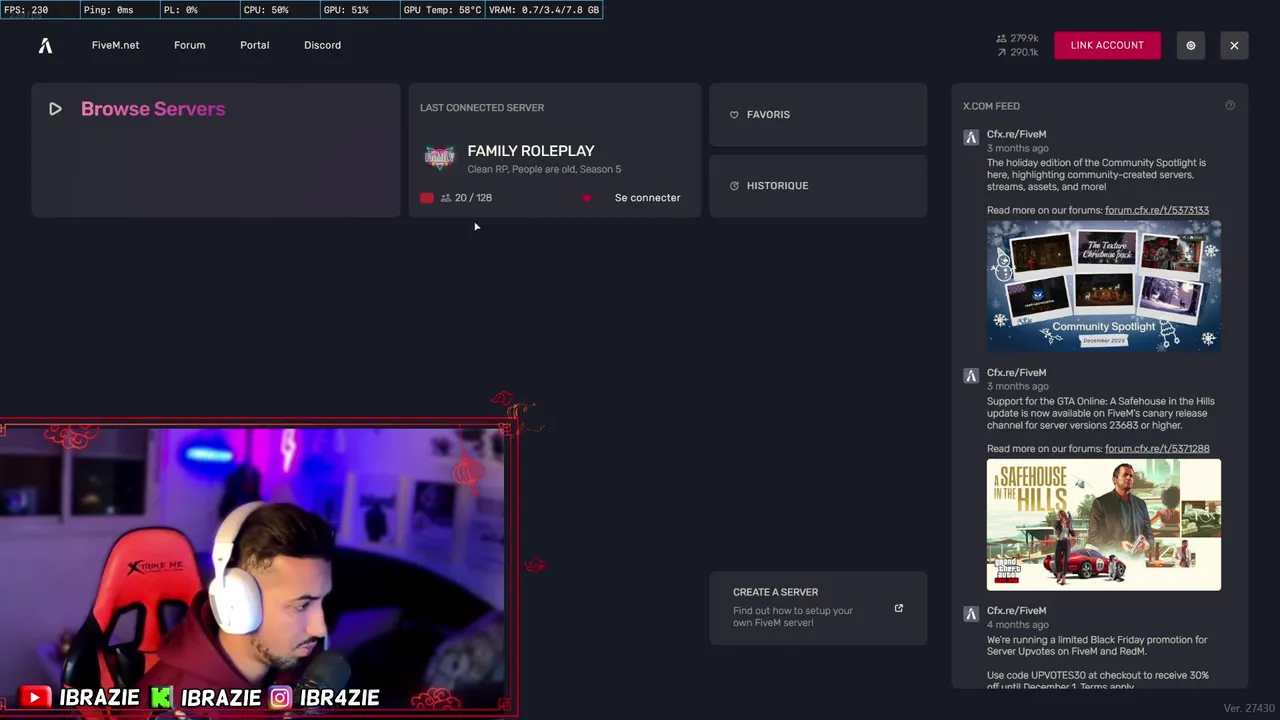
Task: Select FAMILY ROLEPLAY server title
Action: click(x=530, y=151)
